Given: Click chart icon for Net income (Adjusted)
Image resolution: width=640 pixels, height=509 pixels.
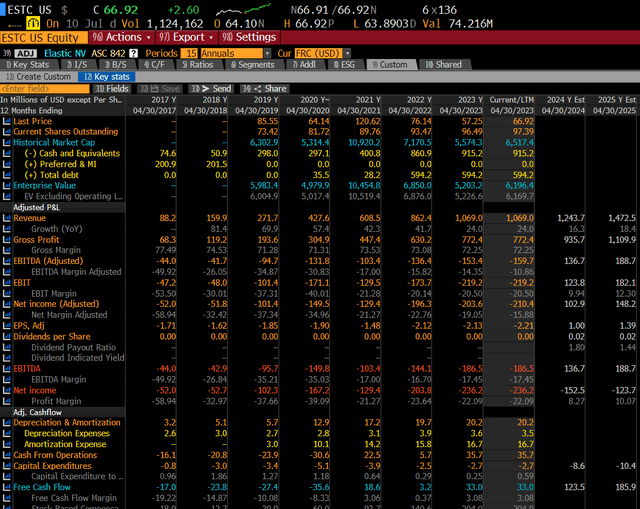Looking at the screenshot, I should pyautogui.click(x=6, y=304).
